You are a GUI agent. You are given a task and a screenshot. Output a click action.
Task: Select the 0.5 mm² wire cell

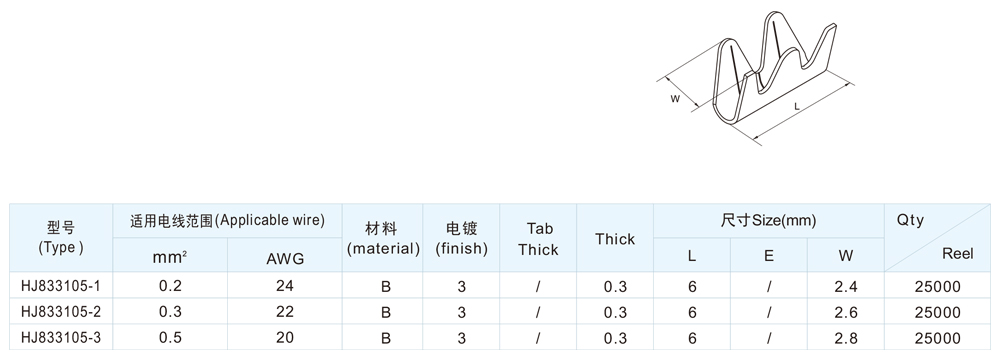point(170,338)
